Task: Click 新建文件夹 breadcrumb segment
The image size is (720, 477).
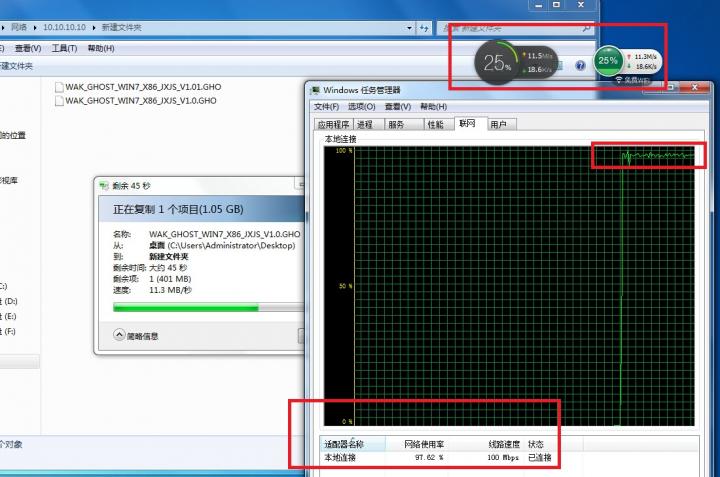Action: pos(121,28)
